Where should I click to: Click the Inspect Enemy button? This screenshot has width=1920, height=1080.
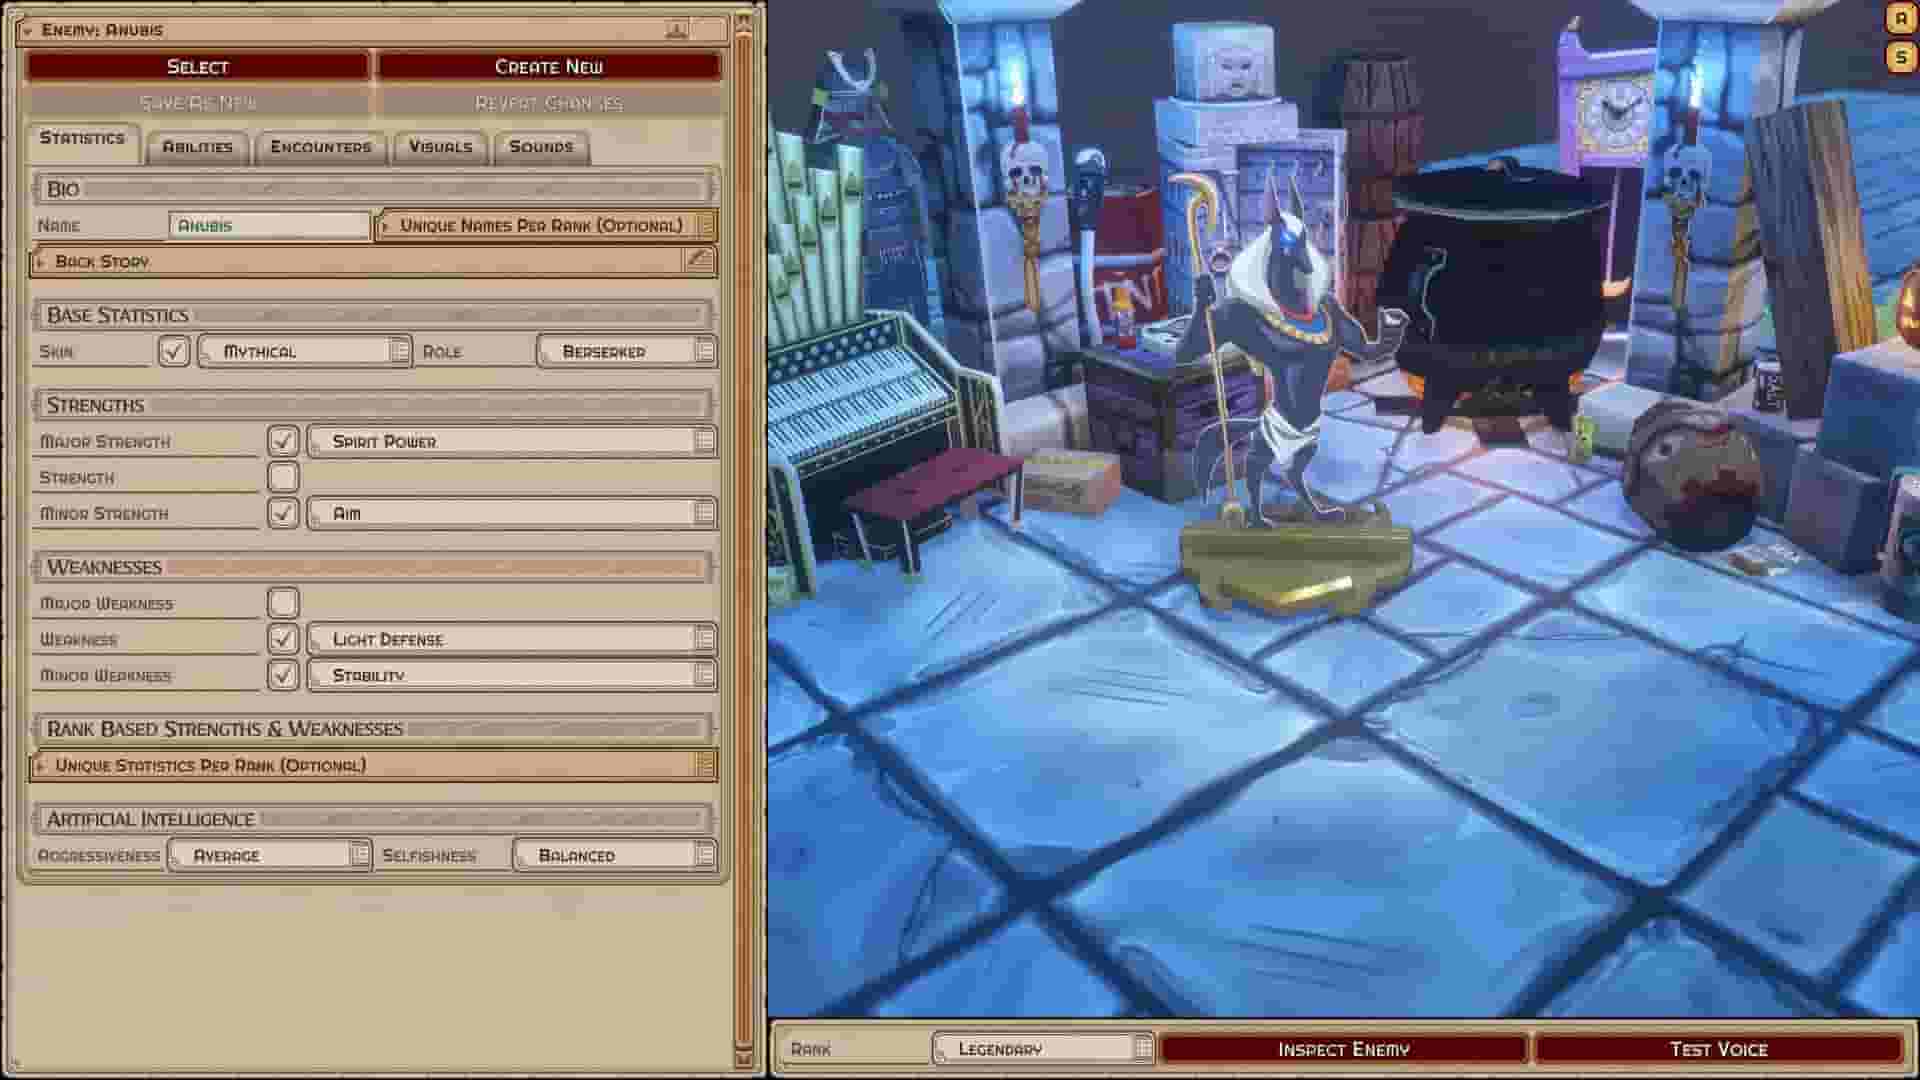pyautogui.click(x=1343, y=1048)
